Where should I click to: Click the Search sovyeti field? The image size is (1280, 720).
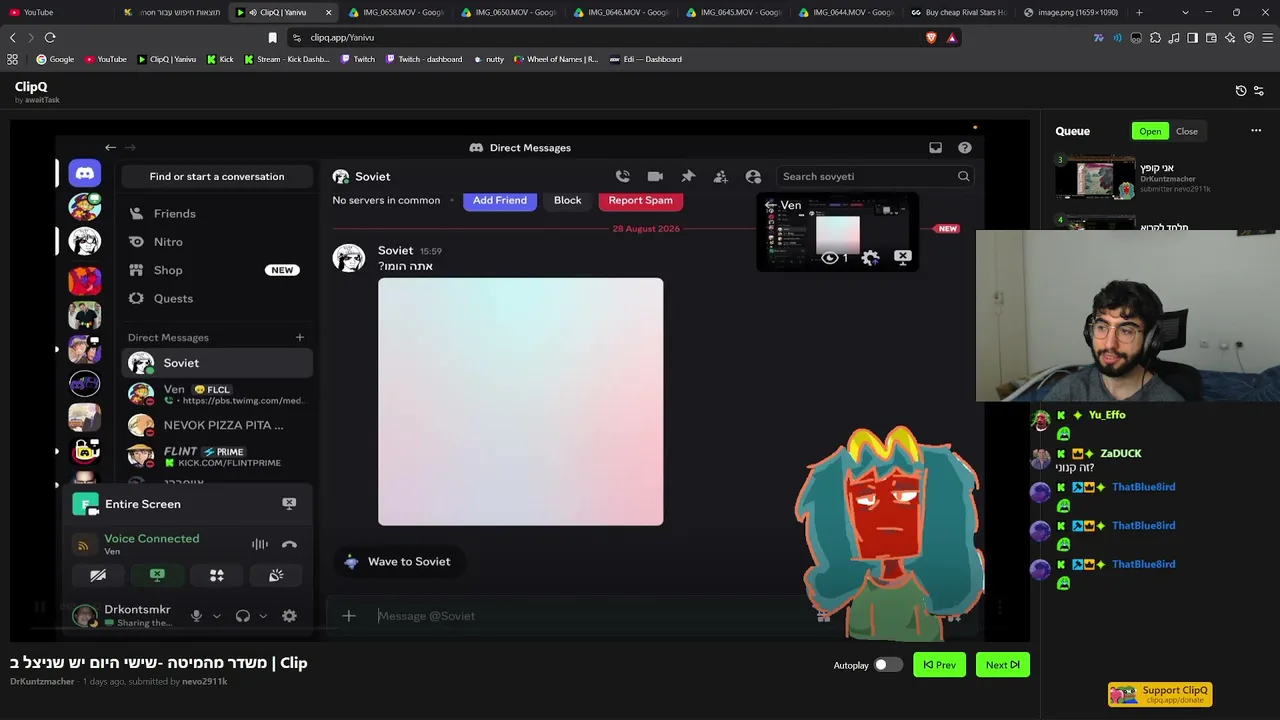pyautogui.click(x=876, y=176)
